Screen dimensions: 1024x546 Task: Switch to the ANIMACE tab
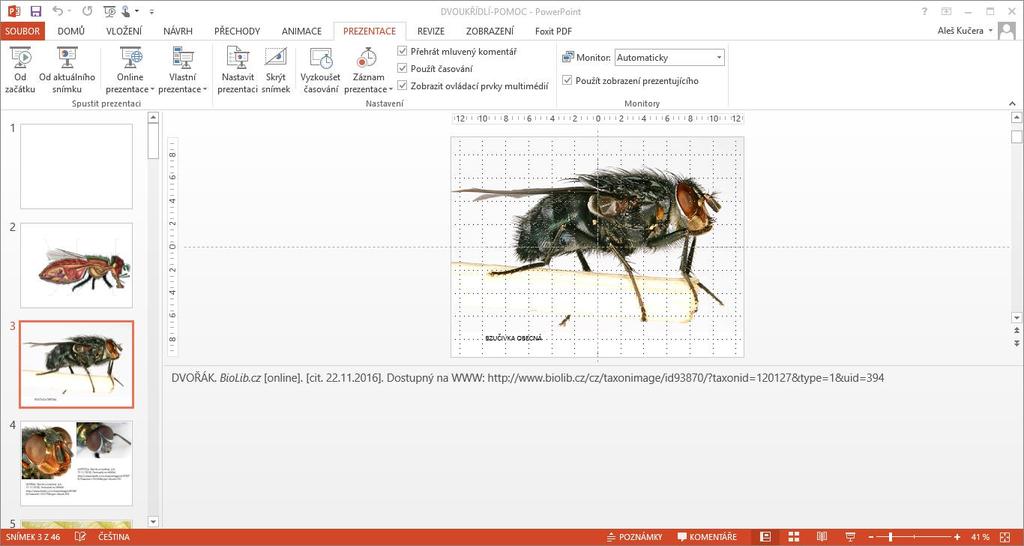tap(302, 31)
